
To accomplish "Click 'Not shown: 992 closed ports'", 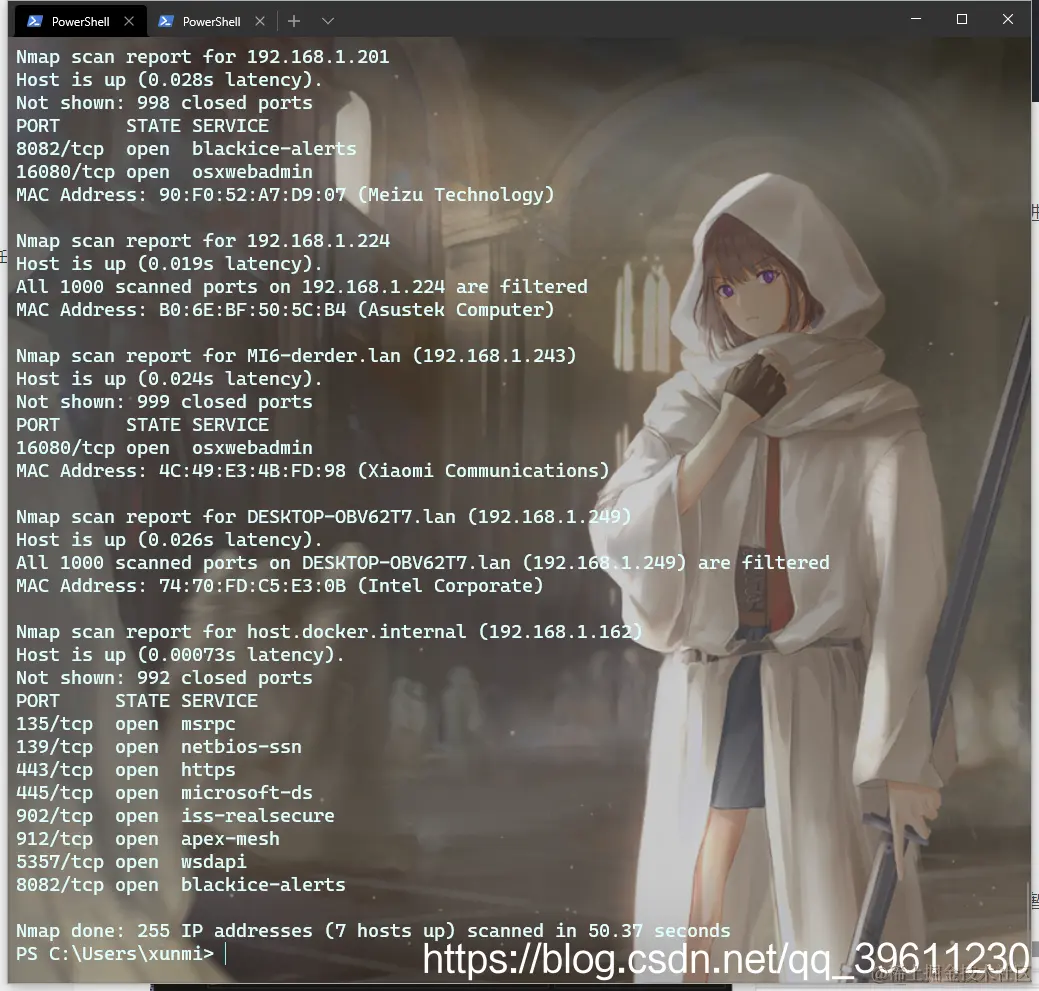I will pyautogui.click(x=164, y=678).
